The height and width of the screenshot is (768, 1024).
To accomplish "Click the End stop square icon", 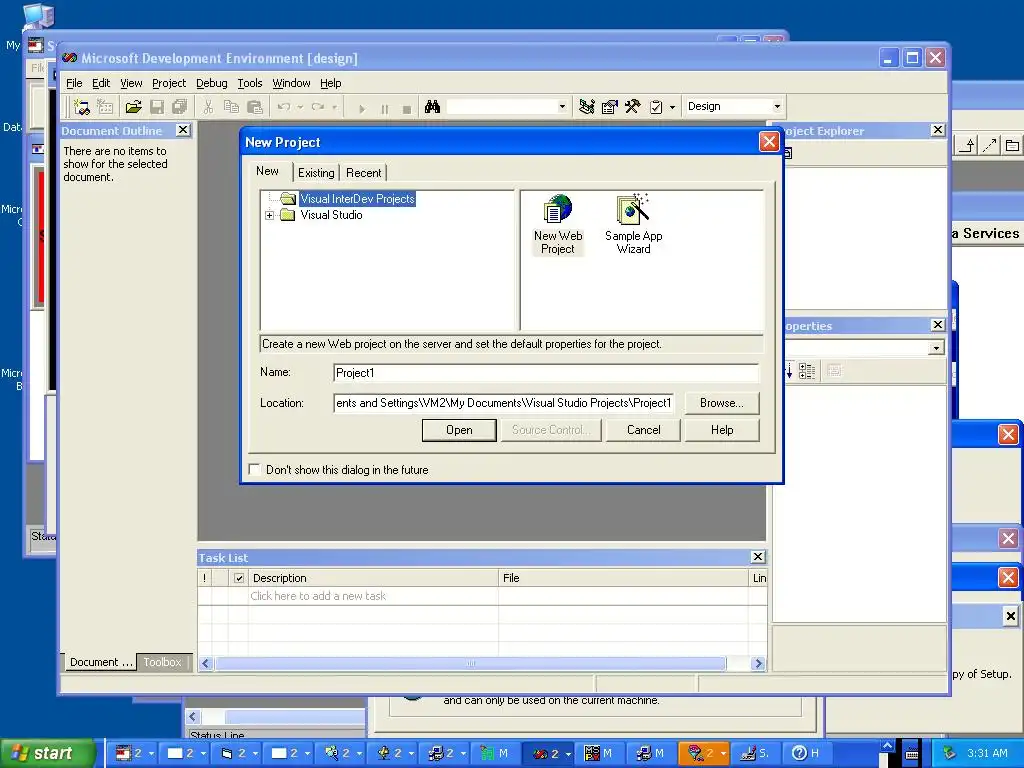I will [x=407, y=108].
